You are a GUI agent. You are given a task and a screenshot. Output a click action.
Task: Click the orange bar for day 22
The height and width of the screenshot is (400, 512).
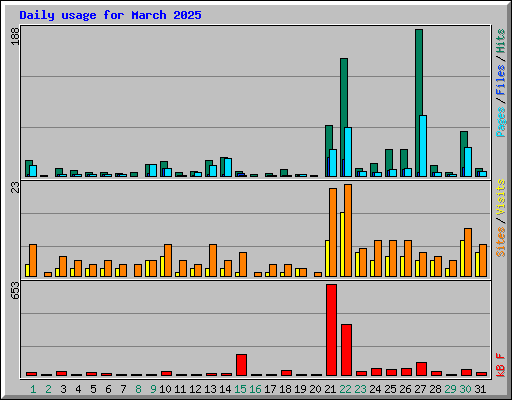pyautogui.click(x=348, y=230)
